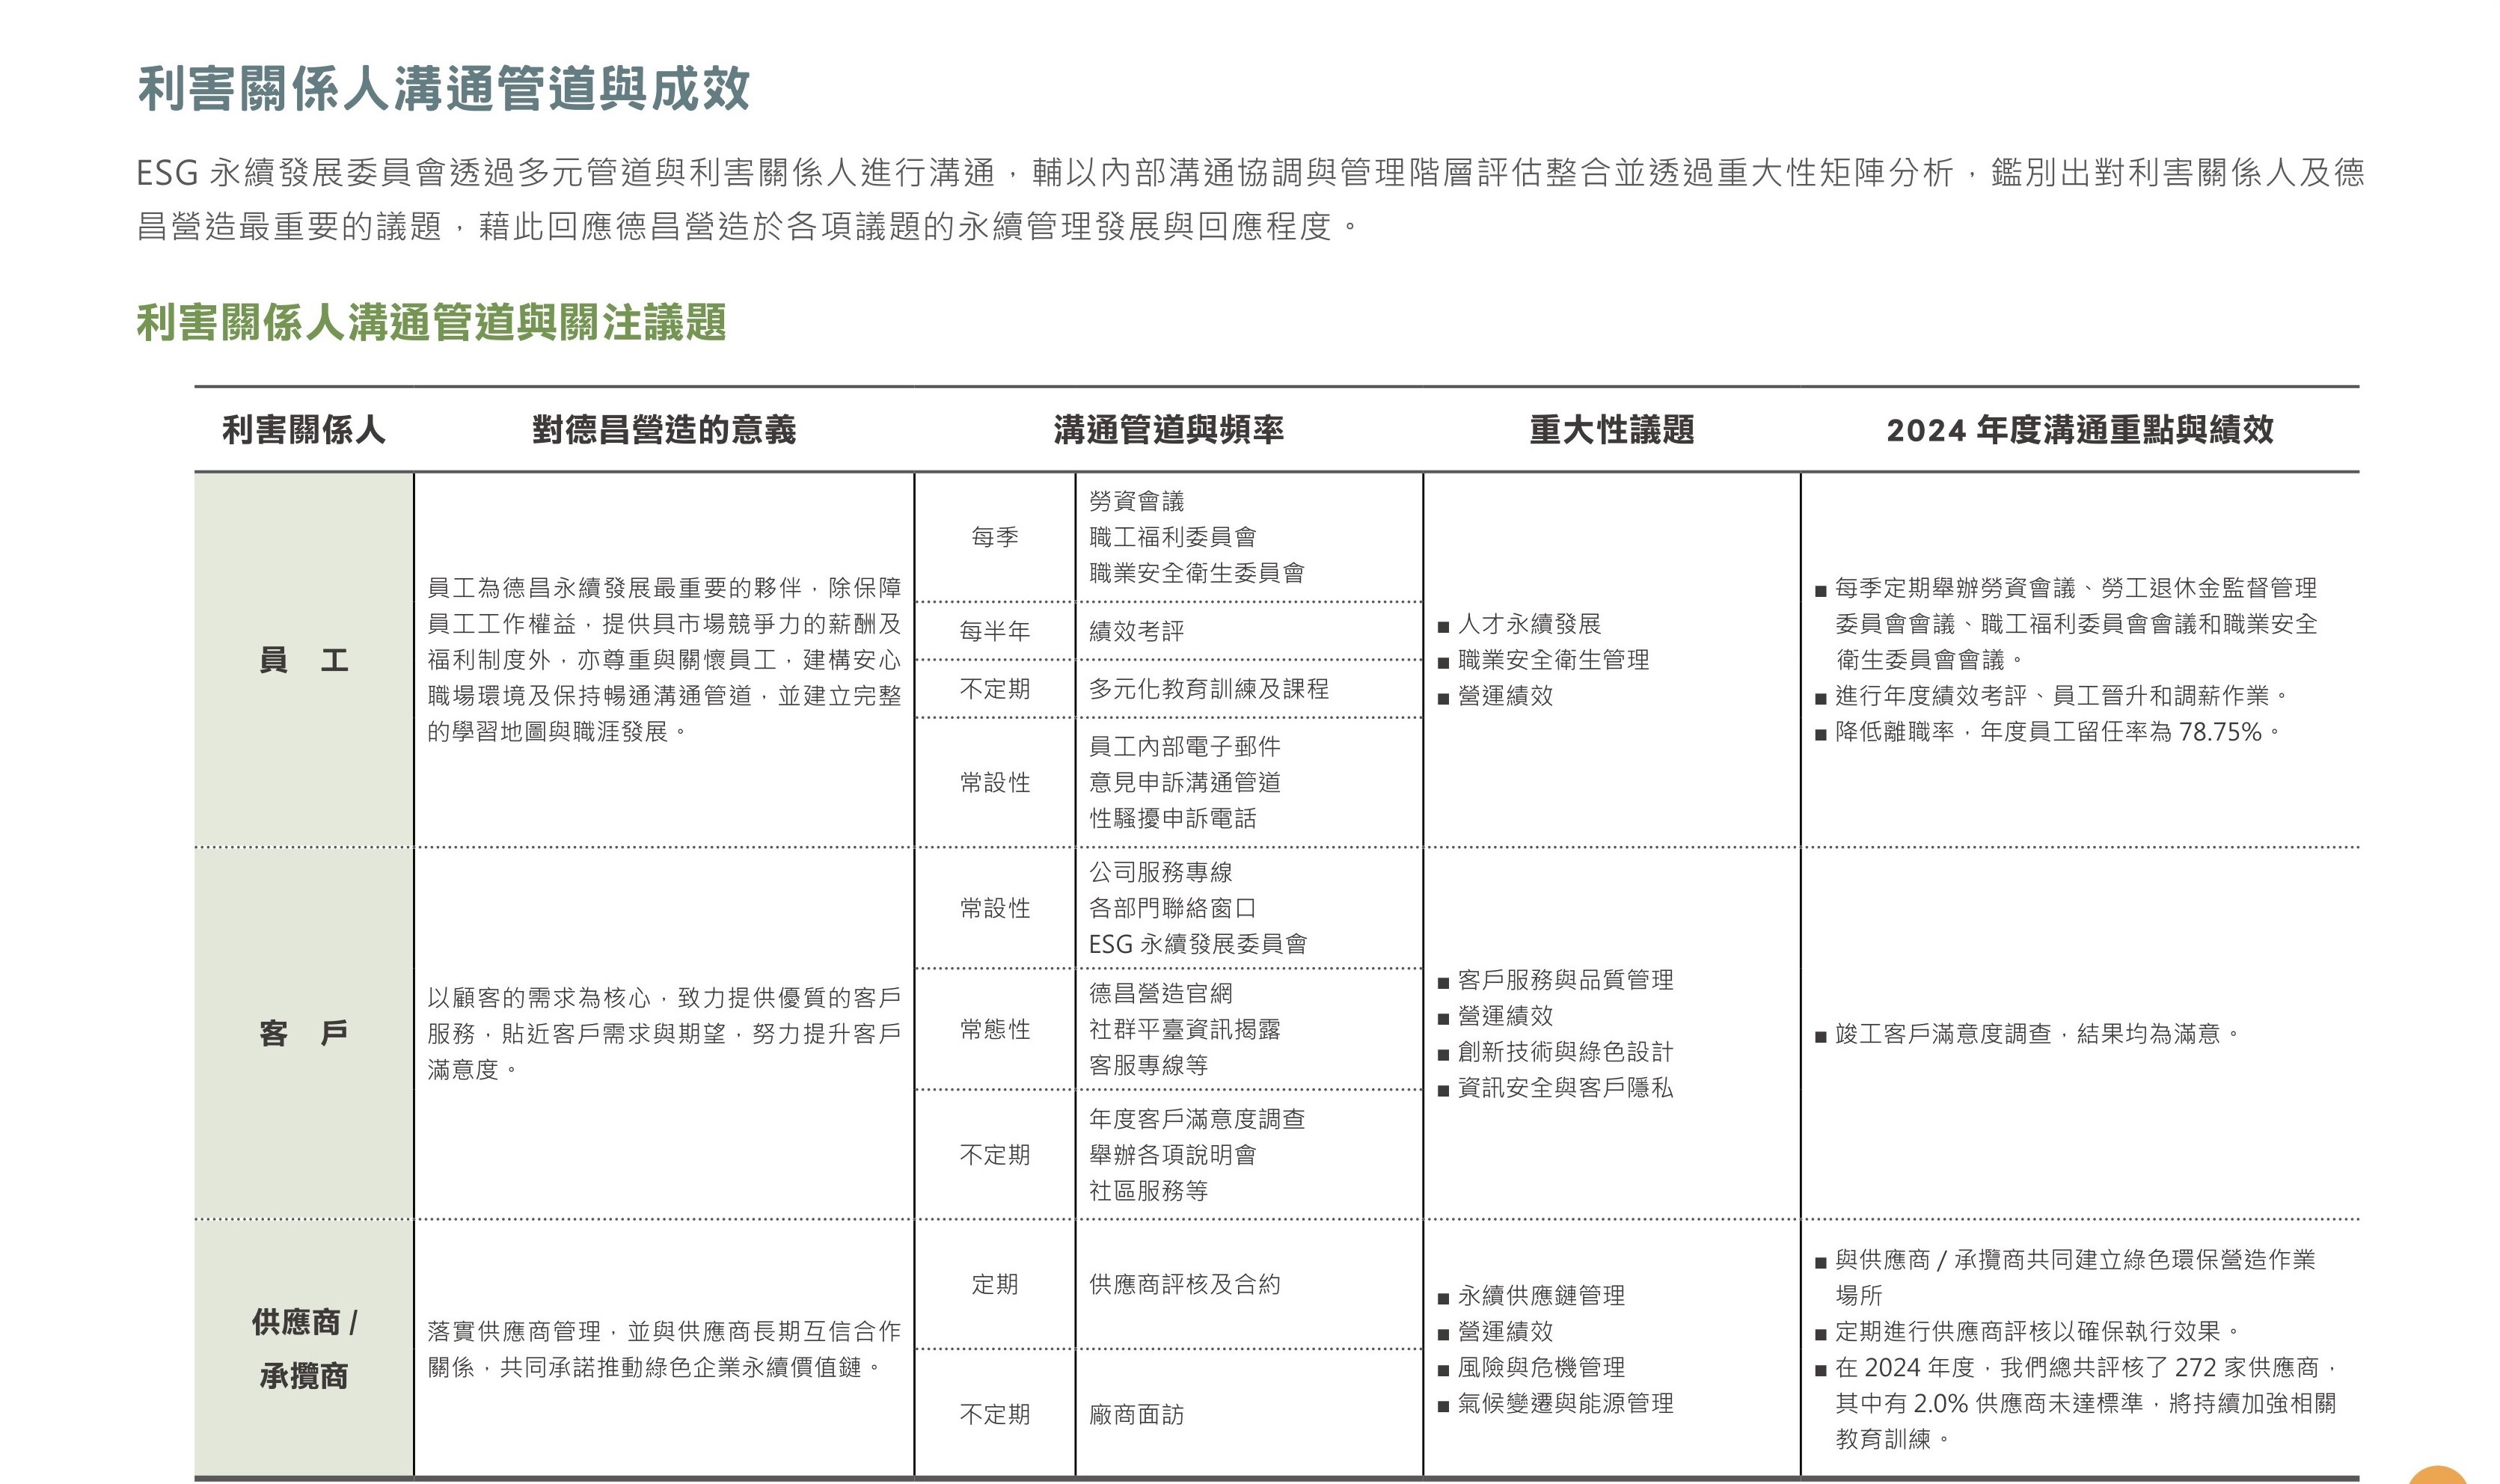Click the page title 利害關係人溝通管道與成效
This screenshot has width=2500, height=1484.
443,88
